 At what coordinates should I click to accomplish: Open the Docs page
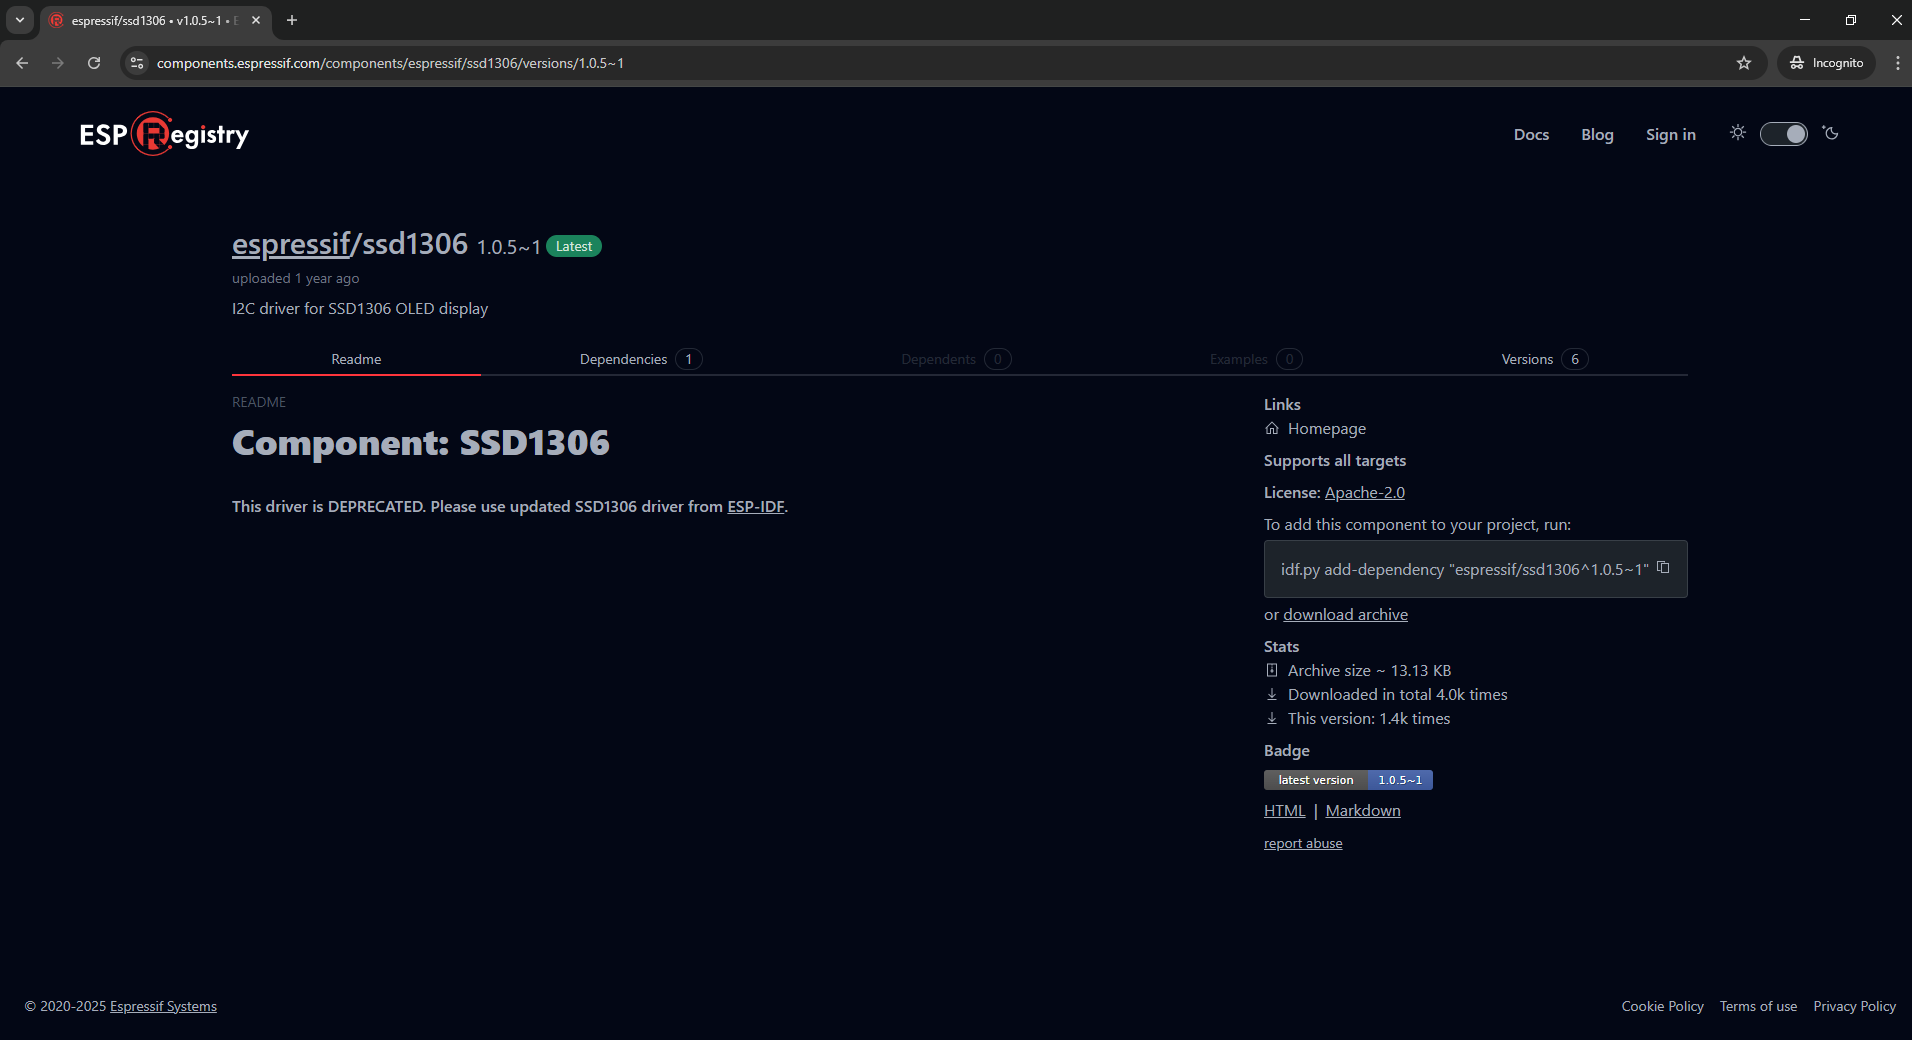click(x=1531, y=135)
